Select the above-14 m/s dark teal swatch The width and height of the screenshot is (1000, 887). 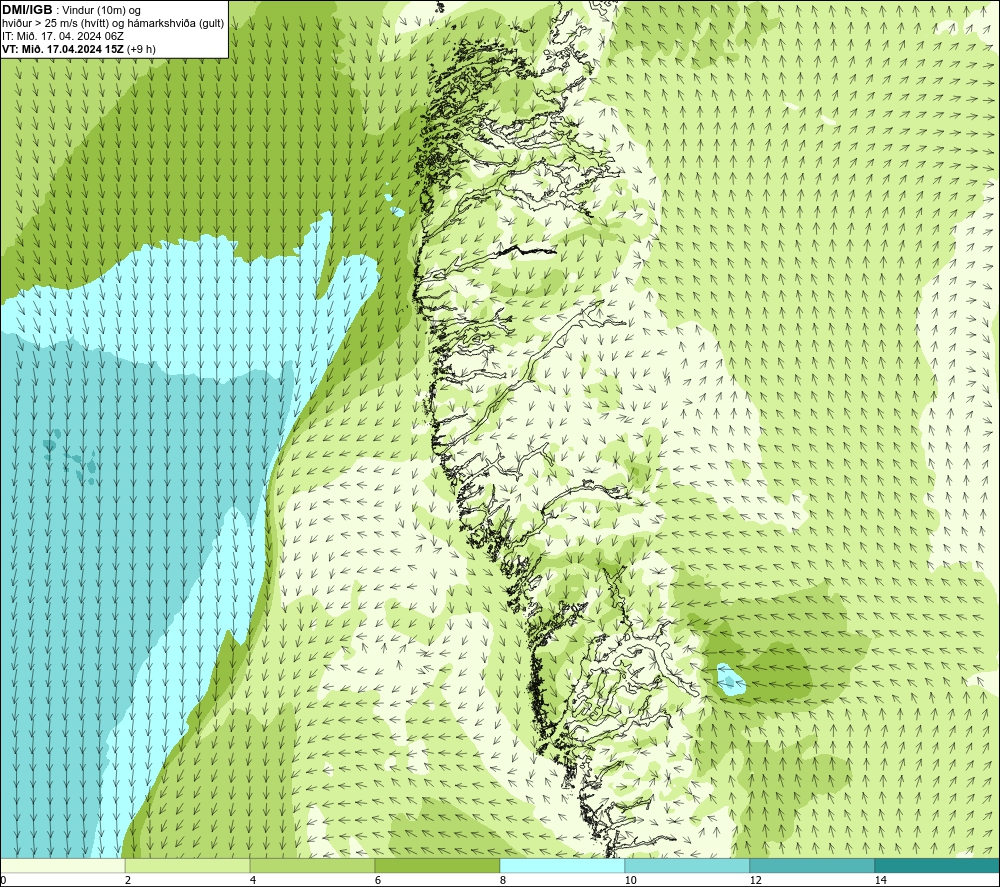coord(937,865)
